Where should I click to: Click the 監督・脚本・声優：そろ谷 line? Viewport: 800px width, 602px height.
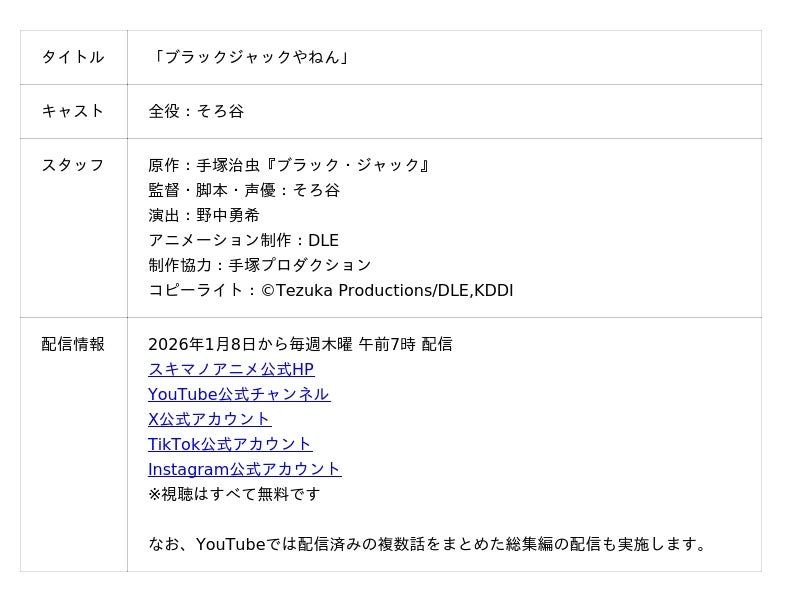244,190
